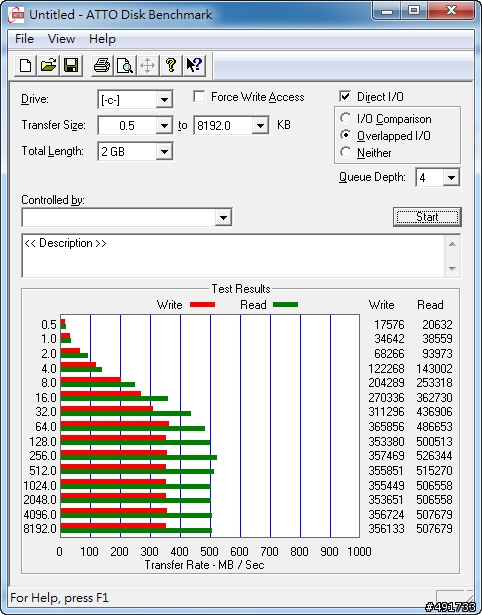This screenshot has width=482, height=615.
Task: Expand the Queue Depth dropdown
Action: pos(451,178)
